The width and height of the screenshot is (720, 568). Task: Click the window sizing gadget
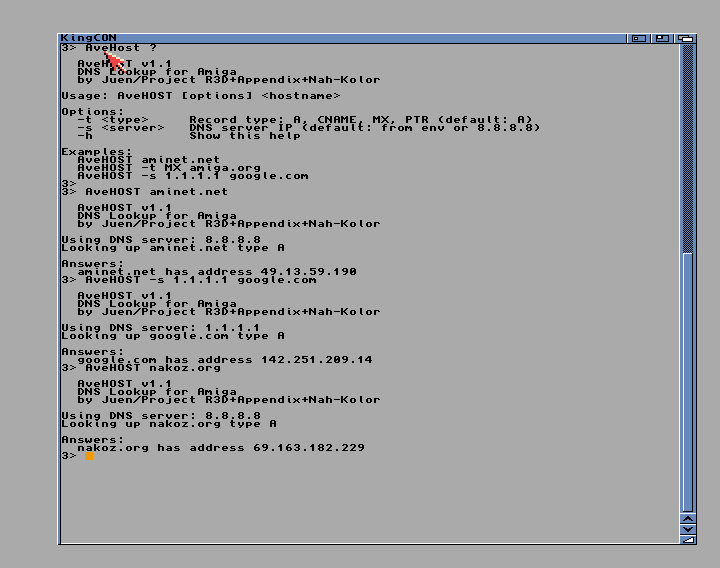click(x=688, y=540)
